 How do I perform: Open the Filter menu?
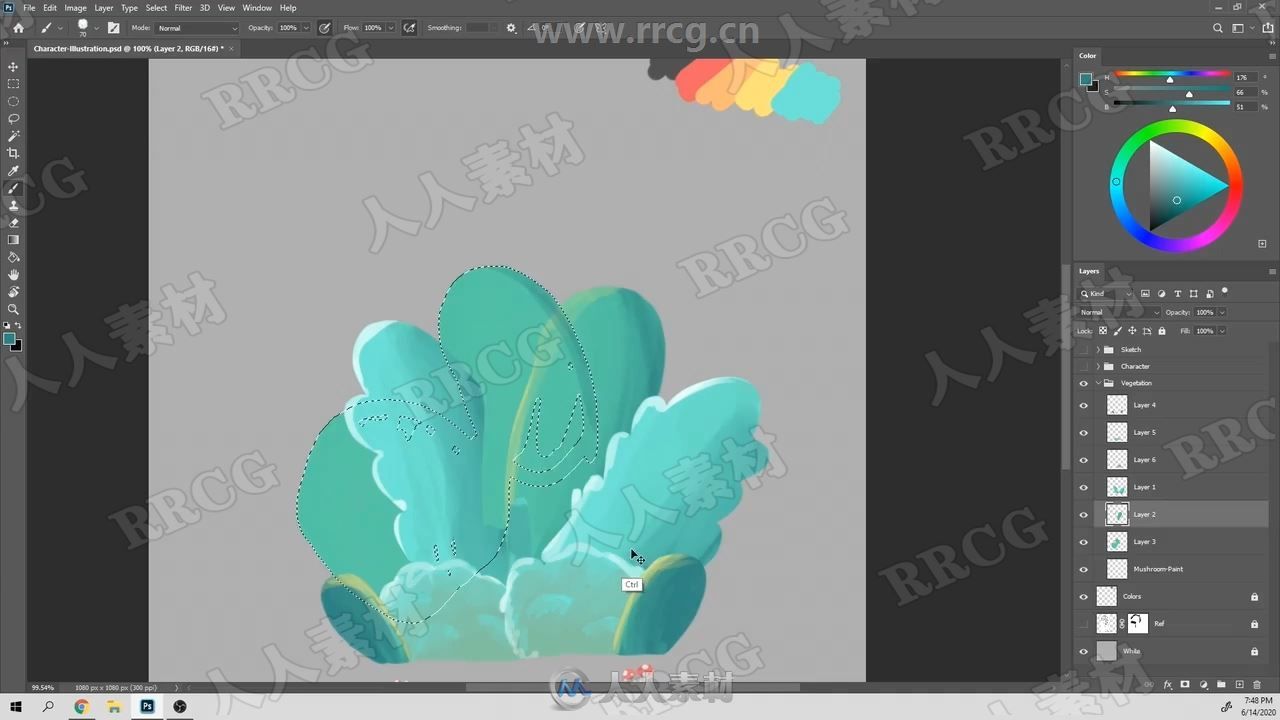[x=183, y=8]
